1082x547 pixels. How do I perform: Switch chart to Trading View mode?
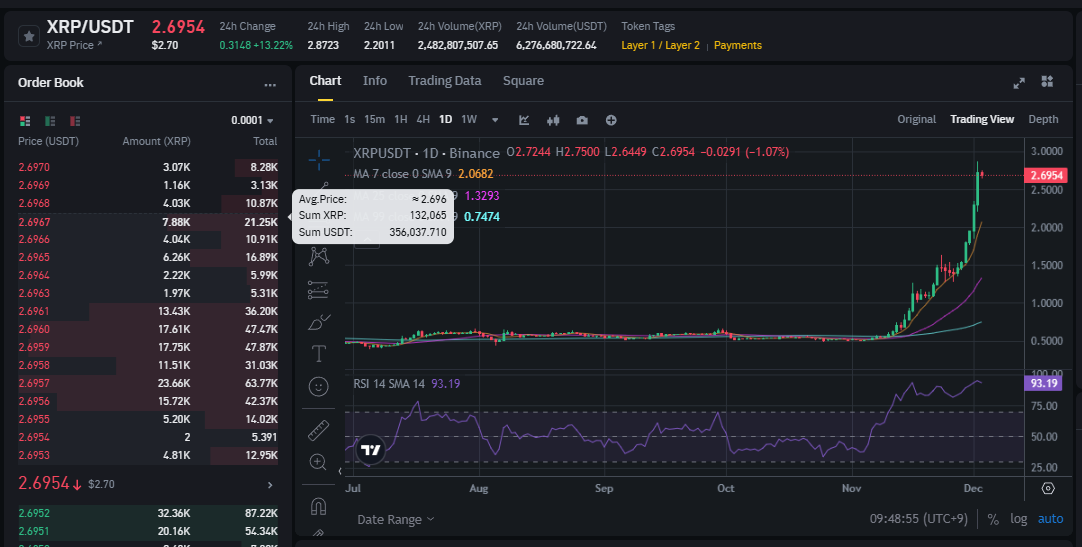point(982,119)
